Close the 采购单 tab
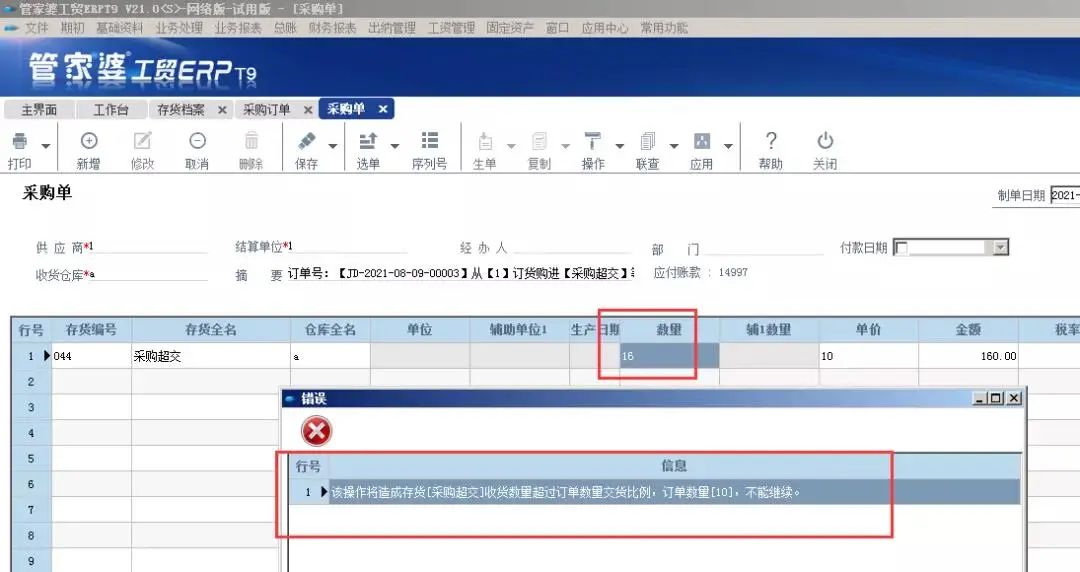 pyautogui.click(x=383, y=109)
